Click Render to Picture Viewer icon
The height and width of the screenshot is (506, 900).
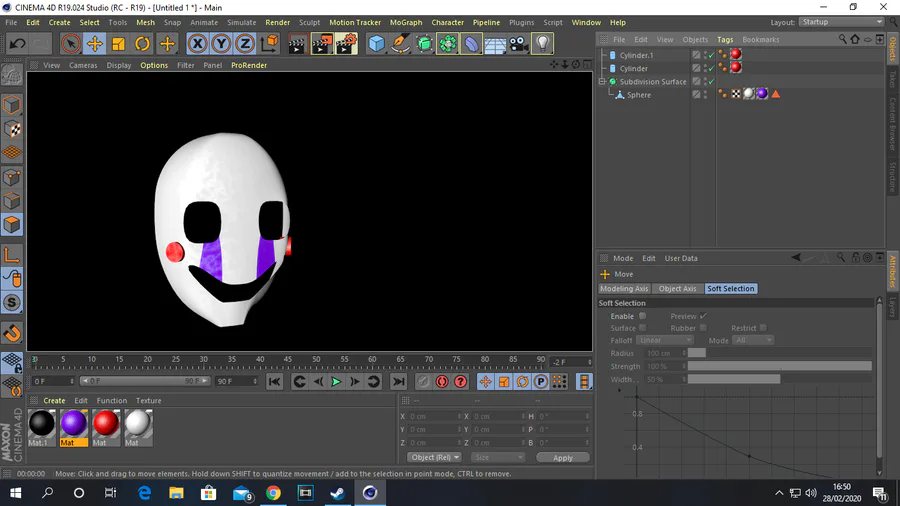322,44
